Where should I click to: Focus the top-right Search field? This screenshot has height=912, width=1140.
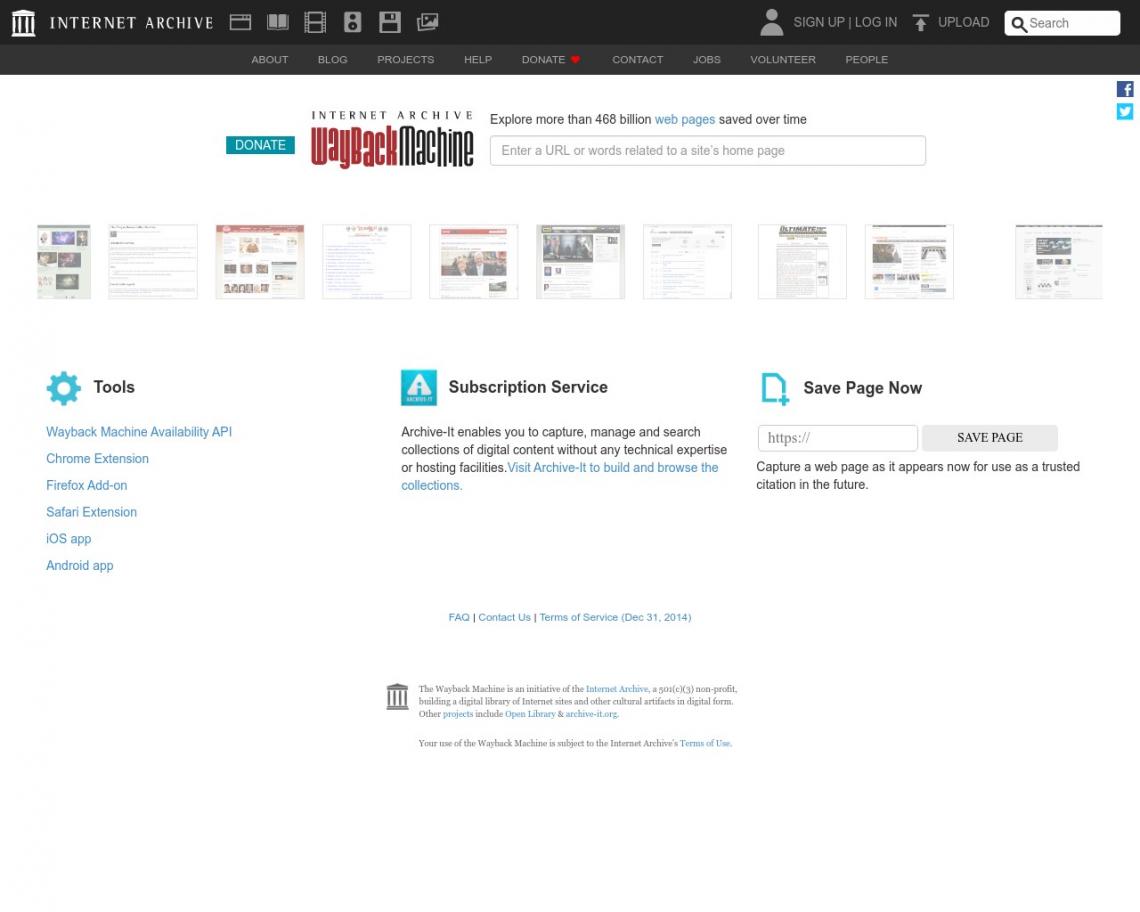click(1062, 23)
